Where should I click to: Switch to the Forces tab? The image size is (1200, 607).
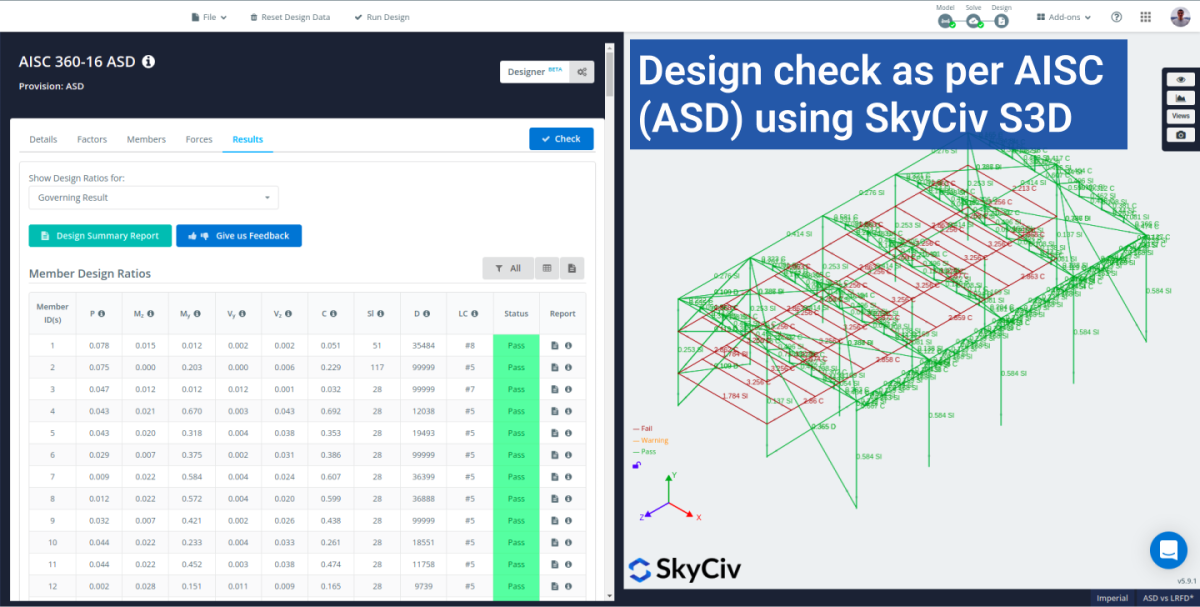coord(199,139)
